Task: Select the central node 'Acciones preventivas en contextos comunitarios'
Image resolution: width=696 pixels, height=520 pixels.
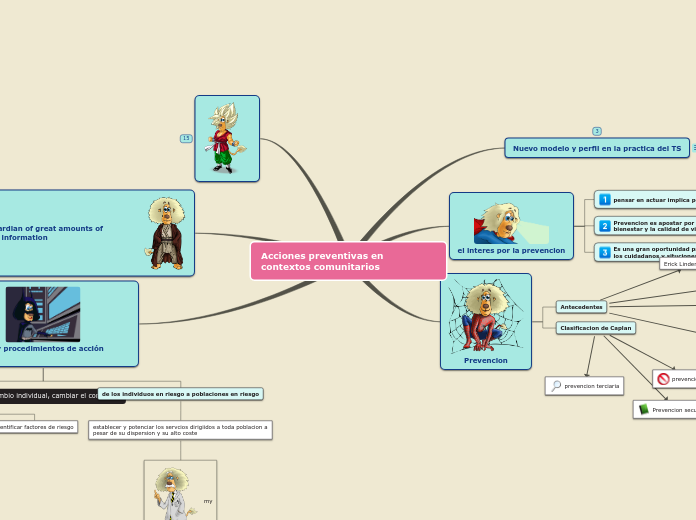Action: (348, 261)
